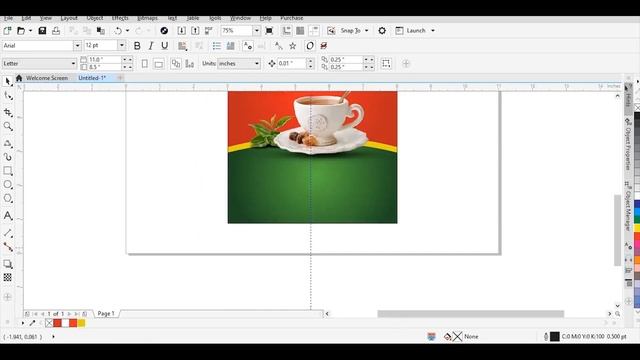Open the Options gear icon
640x360 pixels.
pyautogui.click(x=382, y=31)
